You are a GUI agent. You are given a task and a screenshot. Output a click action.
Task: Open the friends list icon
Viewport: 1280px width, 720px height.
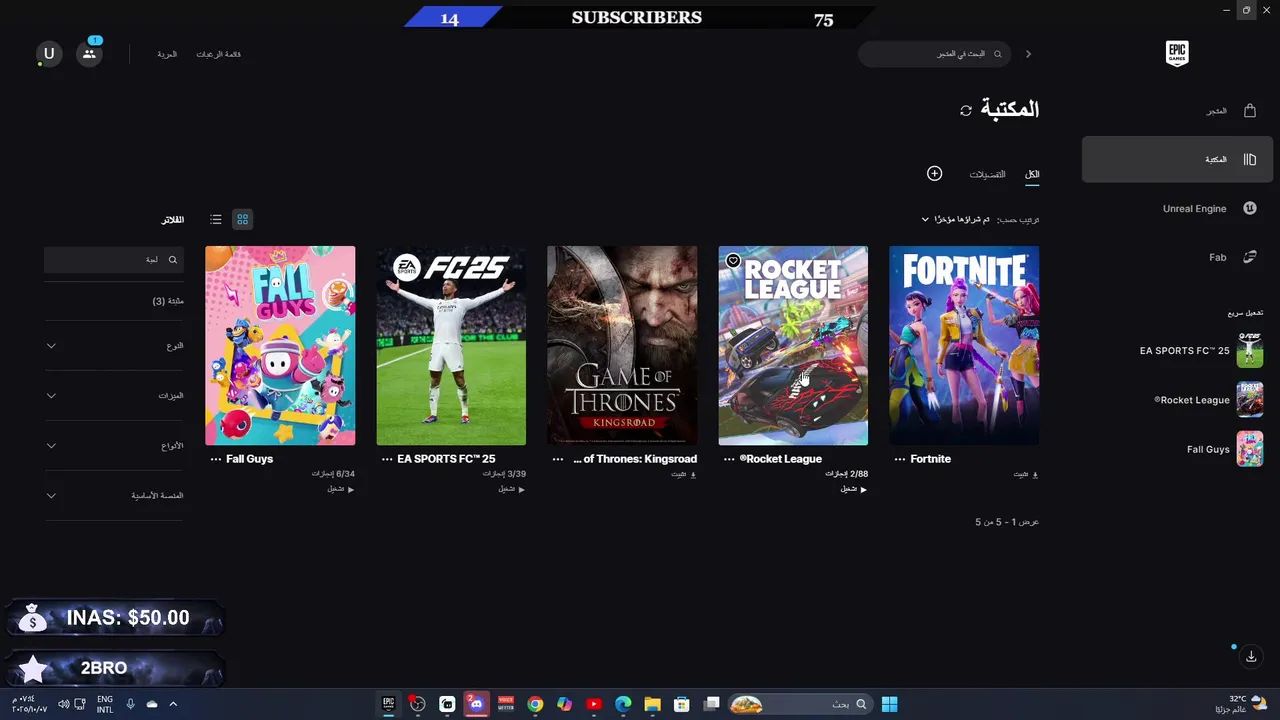click(x=89, y=54)
